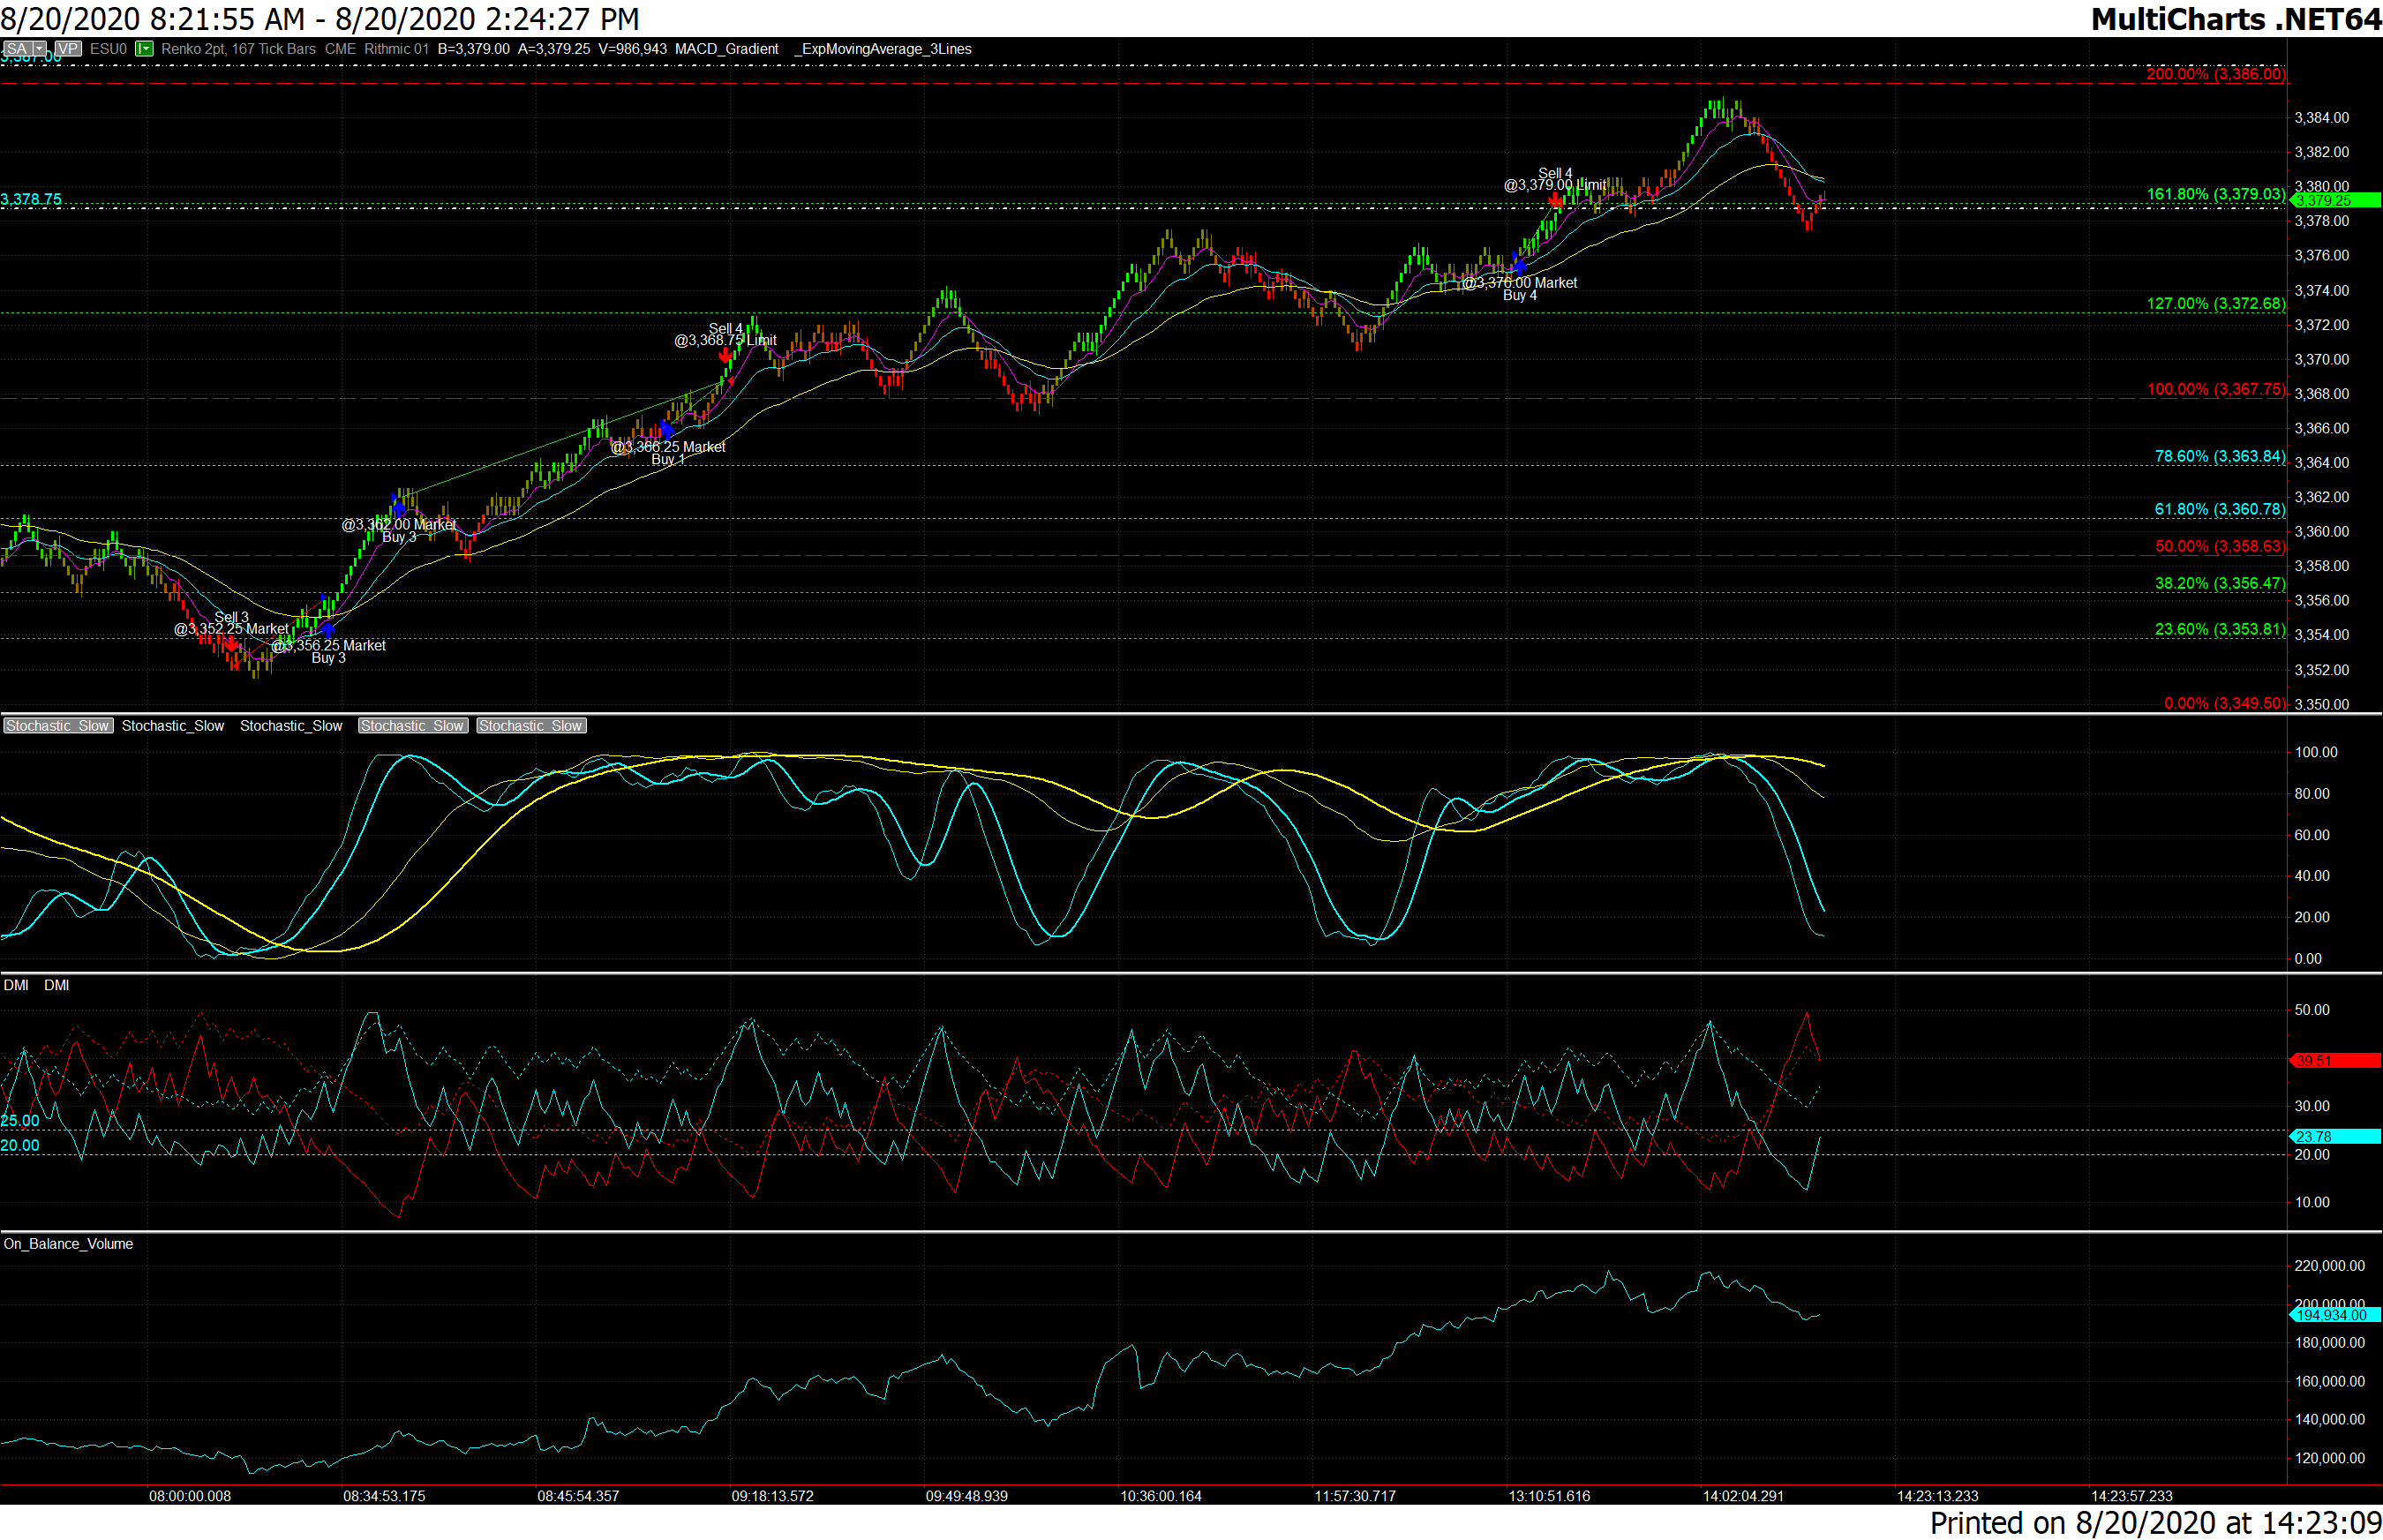The image size is (2383, 1540).
Task: Click the 220,000.00 value on OBV scale
Action: click(2330, 1266)
